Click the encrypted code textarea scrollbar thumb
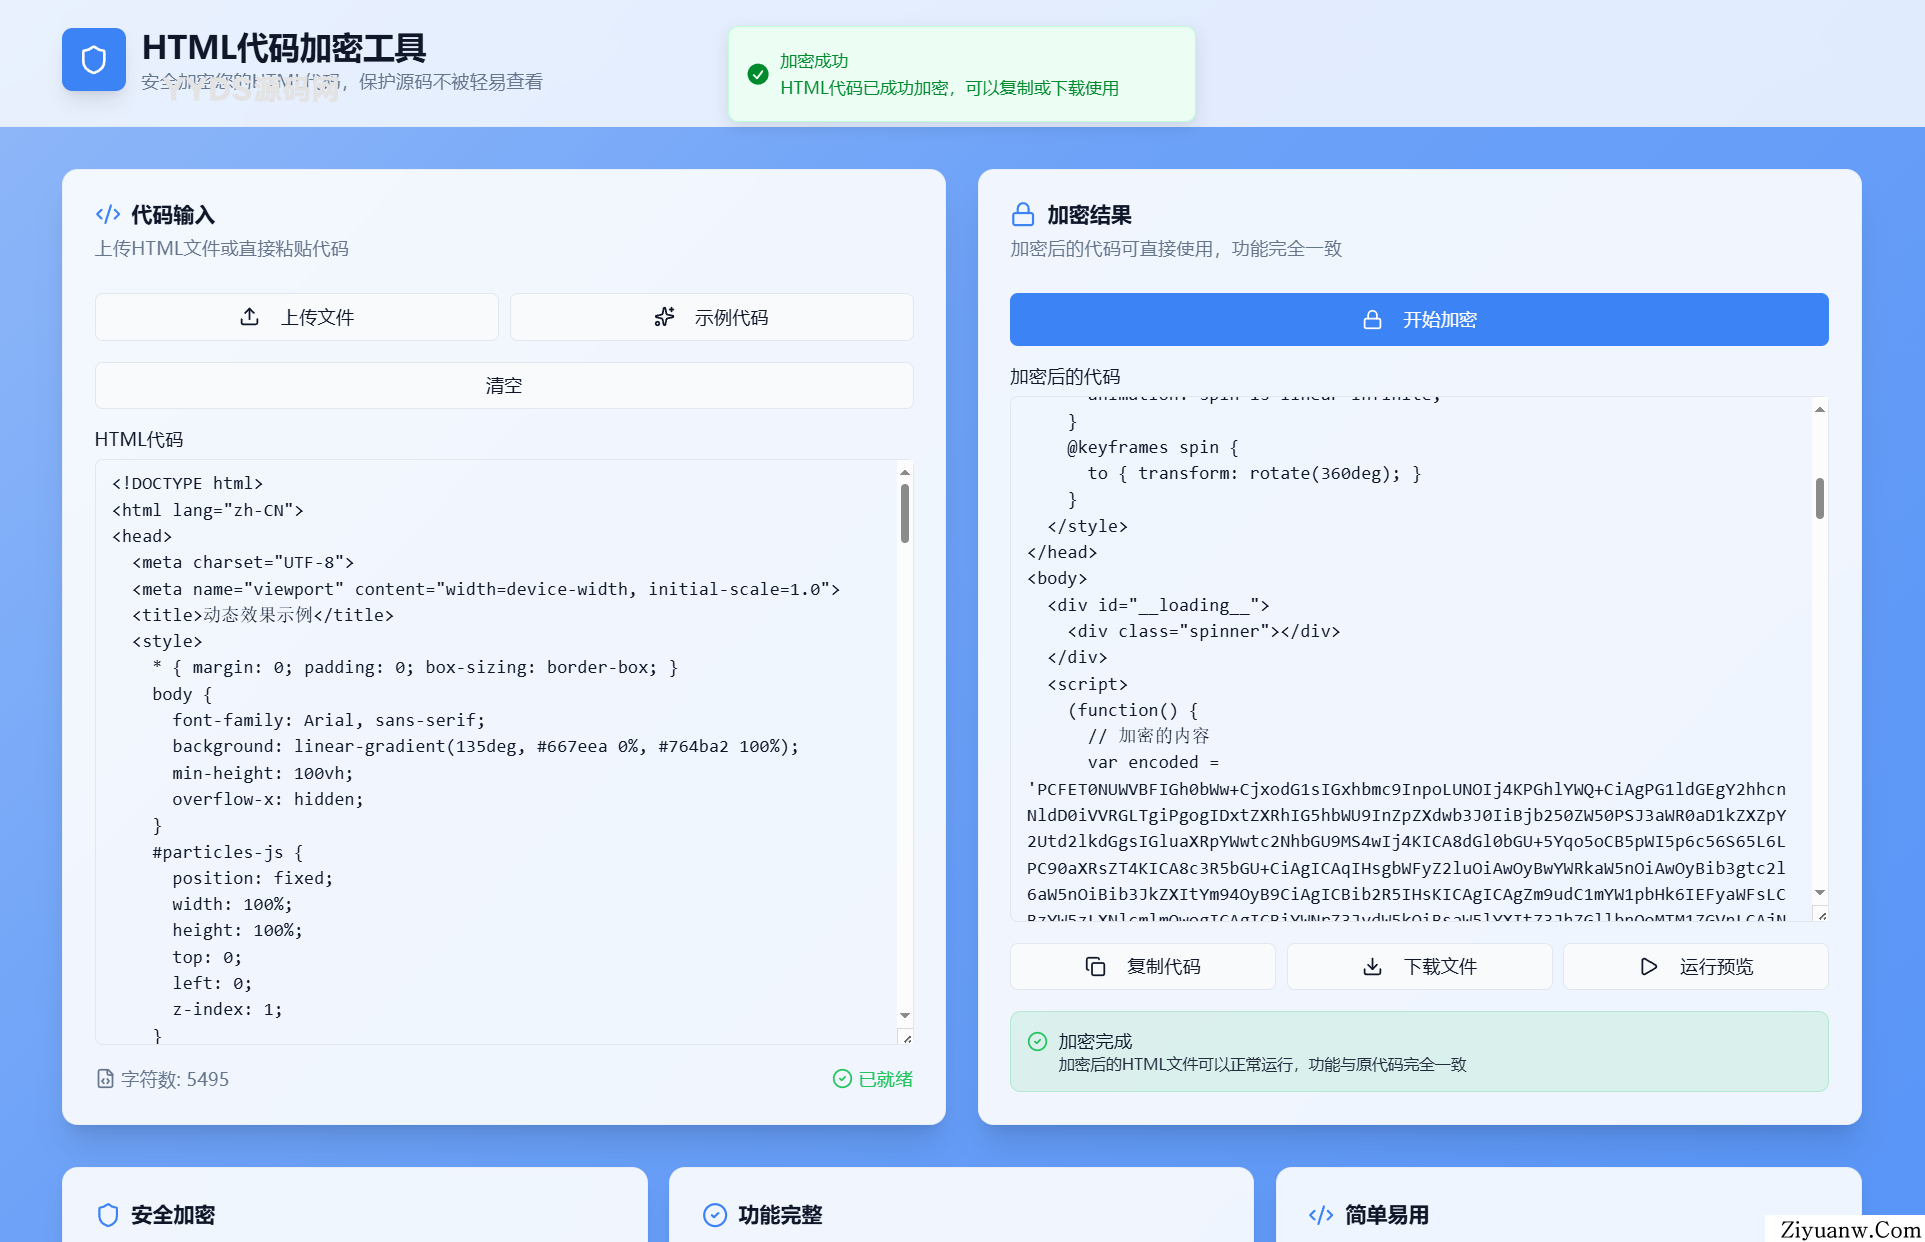Screen dimensions: 1925x1242 1820,498
